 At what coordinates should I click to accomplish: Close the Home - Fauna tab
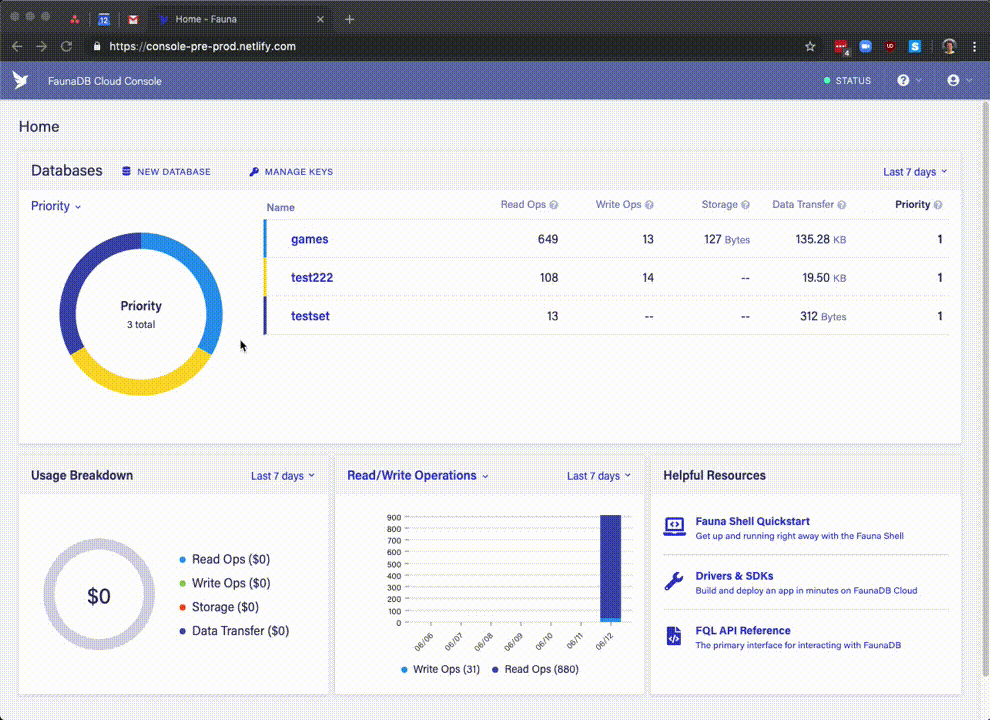(x=320, y=19)
